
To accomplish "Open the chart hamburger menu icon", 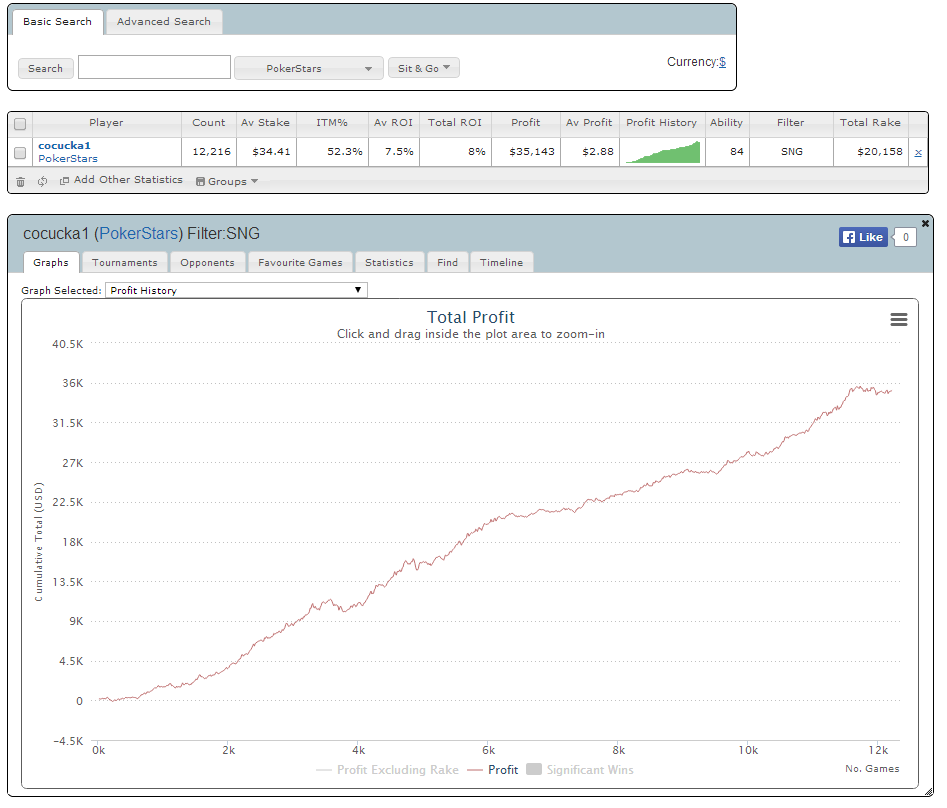I will click(899, 319).
